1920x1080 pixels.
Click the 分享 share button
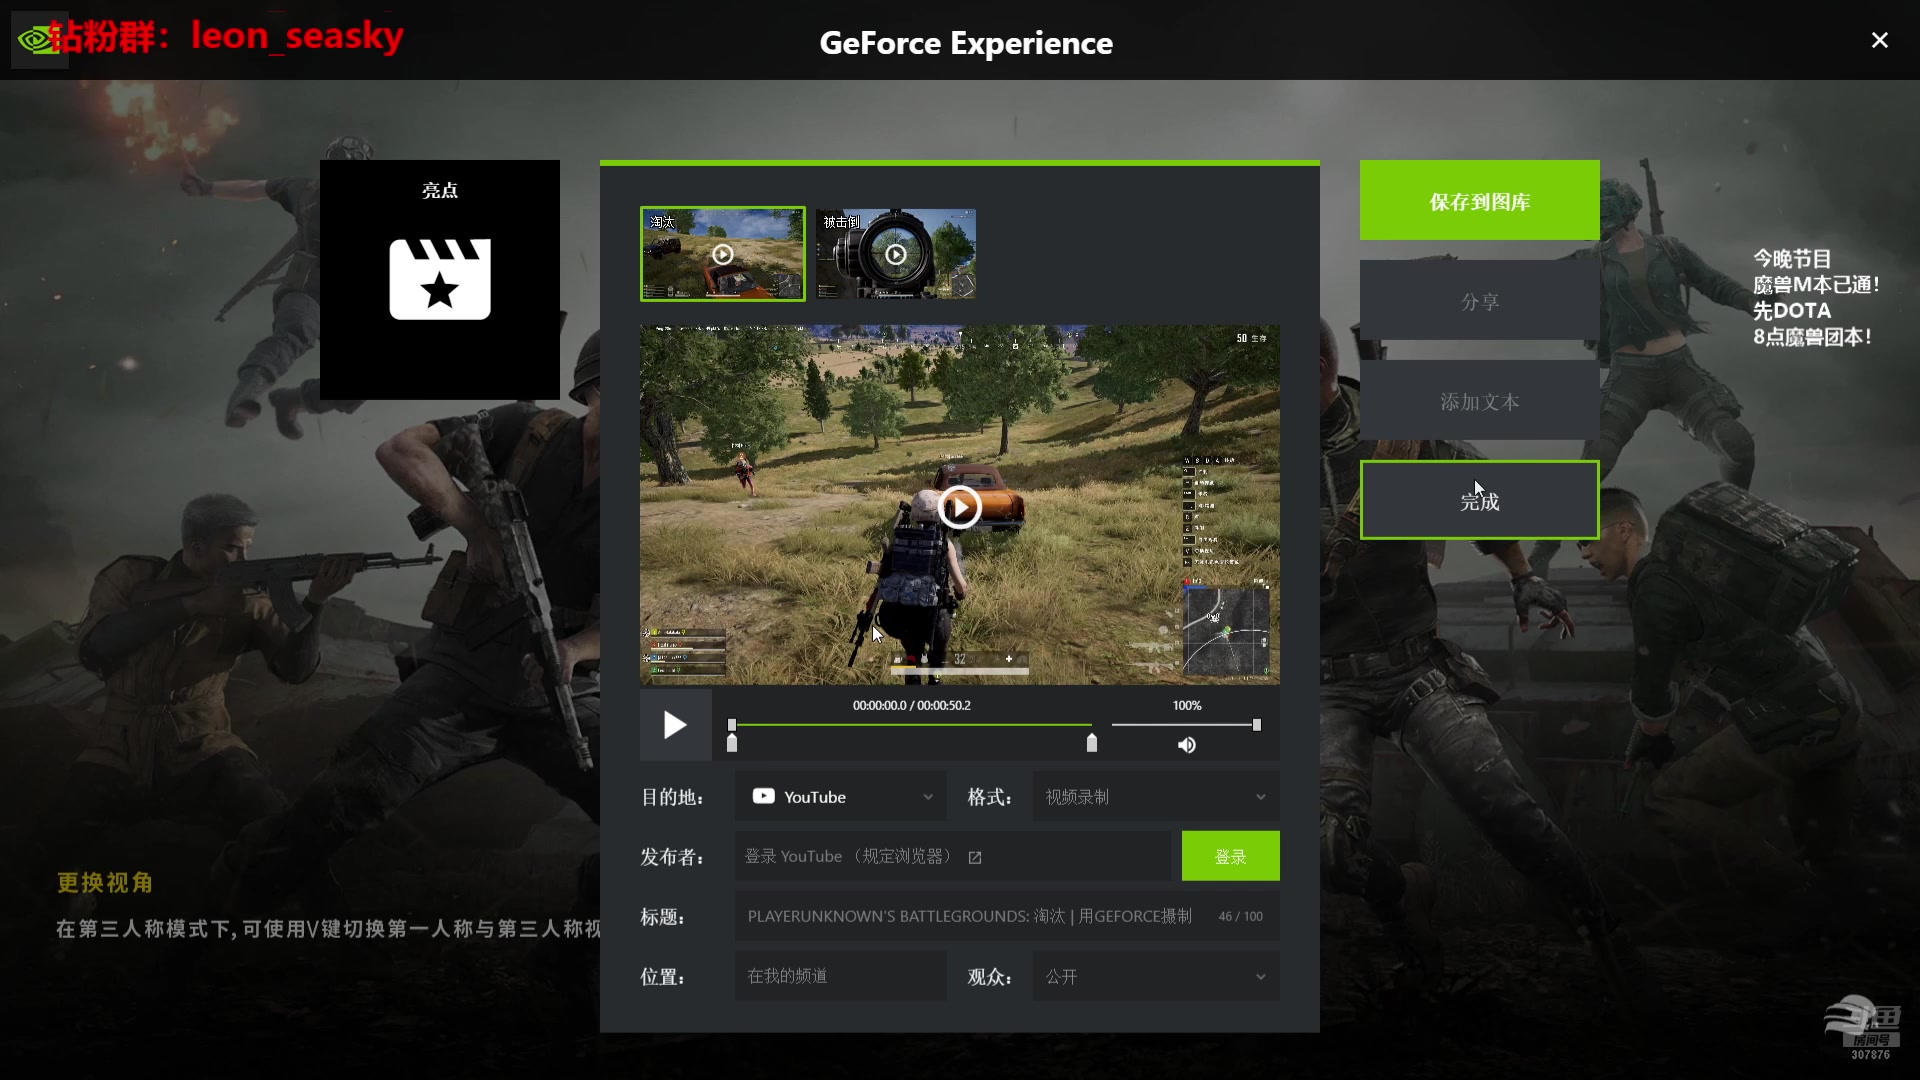pos(1480,300)
